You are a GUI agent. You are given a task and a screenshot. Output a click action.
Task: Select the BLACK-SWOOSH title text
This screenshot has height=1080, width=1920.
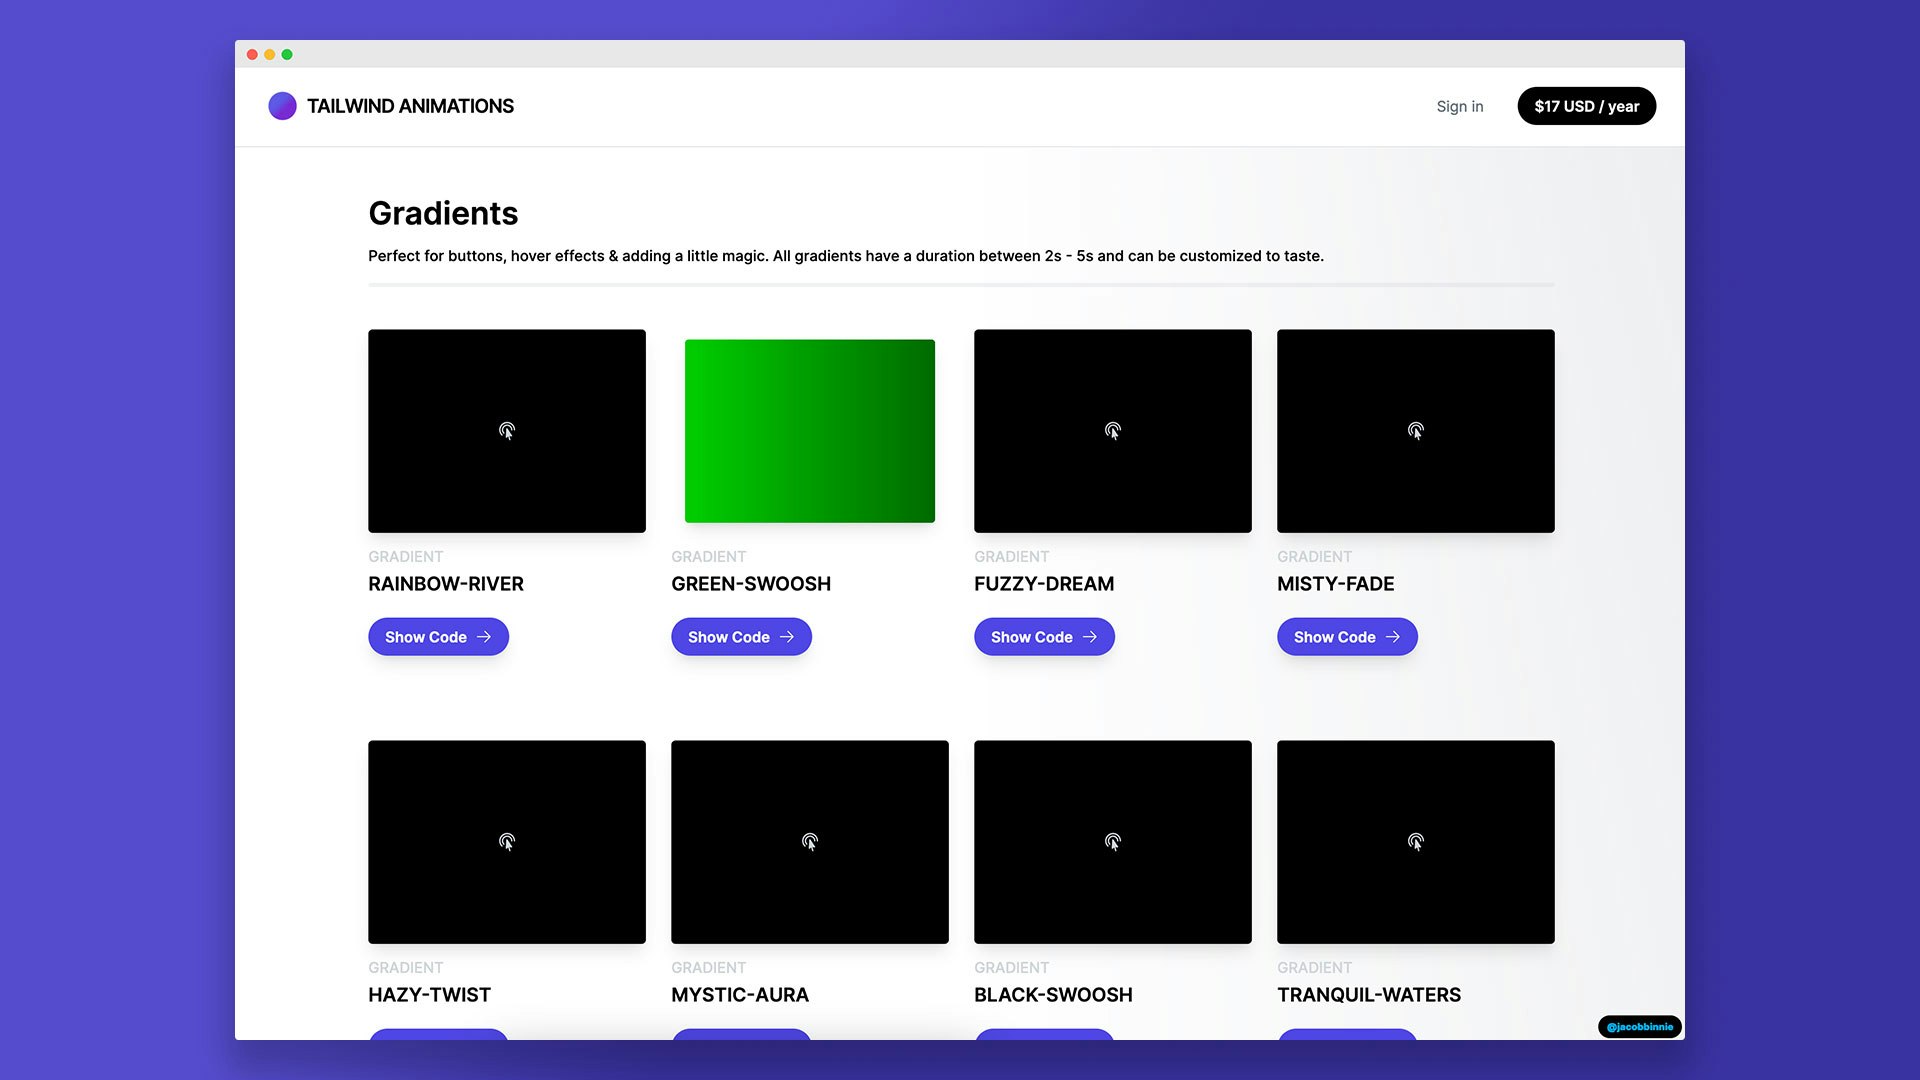click(1053, 995)
